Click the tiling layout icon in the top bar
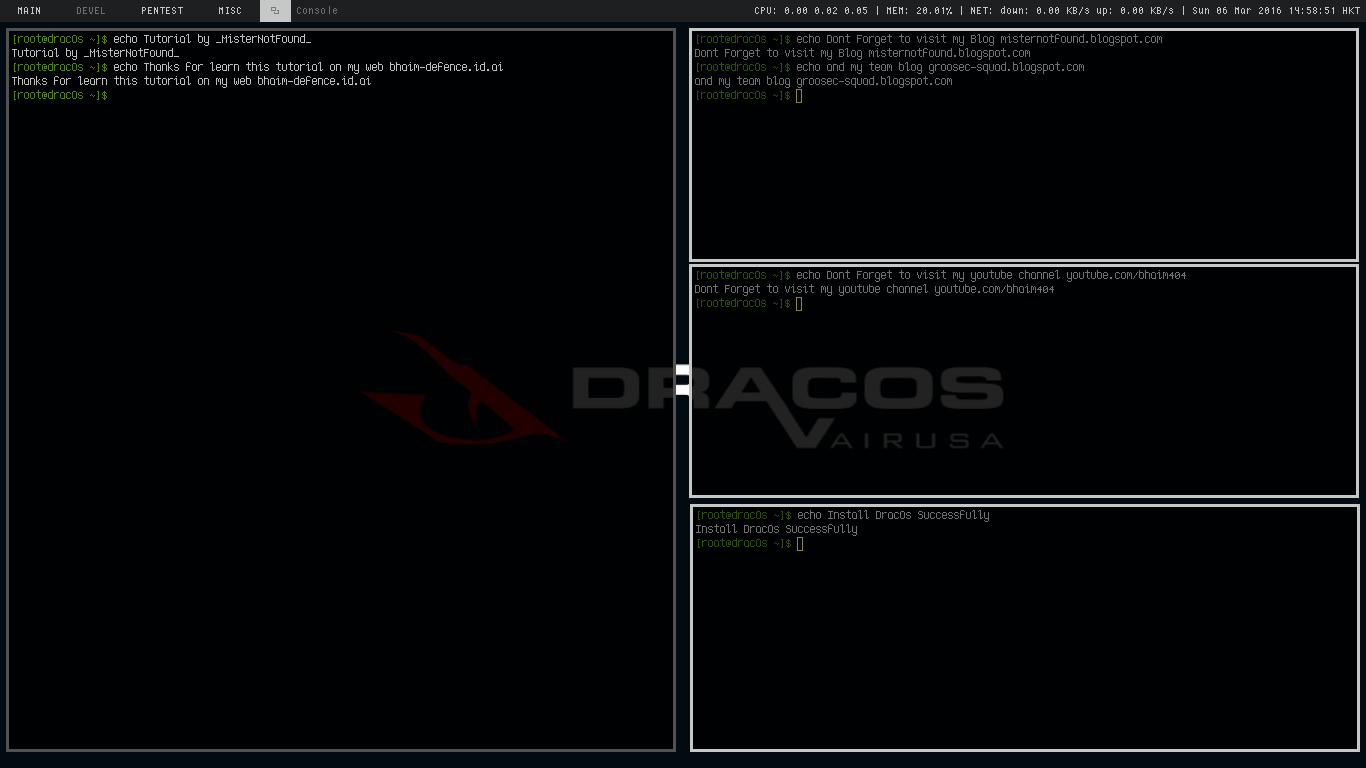Screen dimensions: 1366x768 click(x=275, y=10)
